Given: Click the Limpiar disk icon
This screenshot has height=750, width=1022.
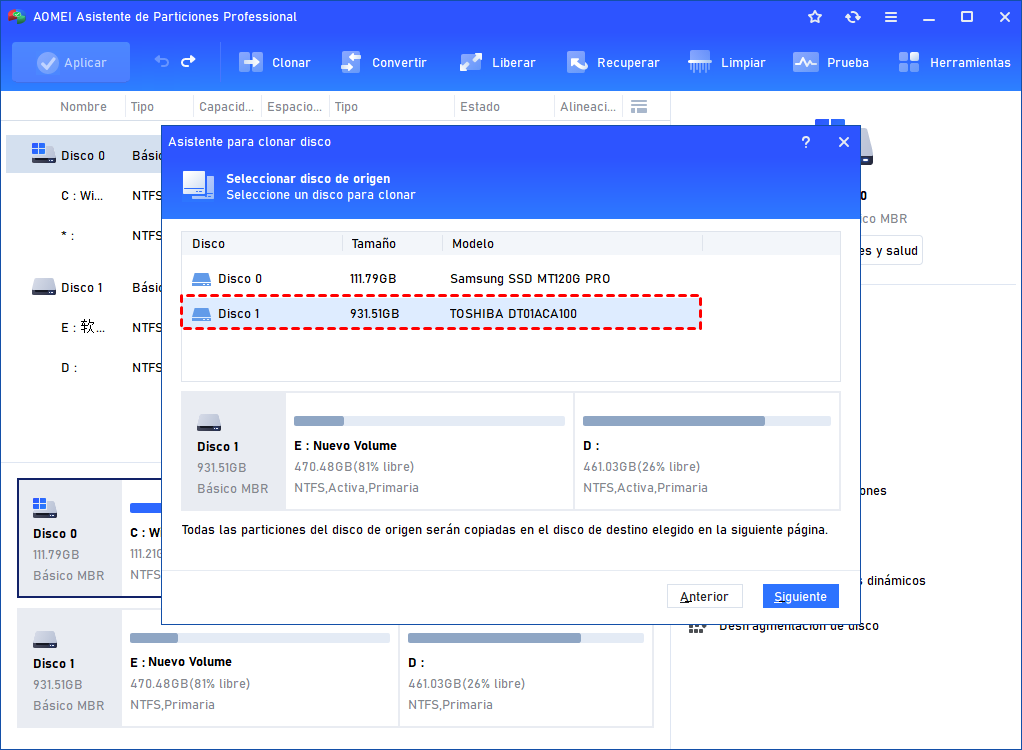Looking at the screenshot, I should point(701,62).
